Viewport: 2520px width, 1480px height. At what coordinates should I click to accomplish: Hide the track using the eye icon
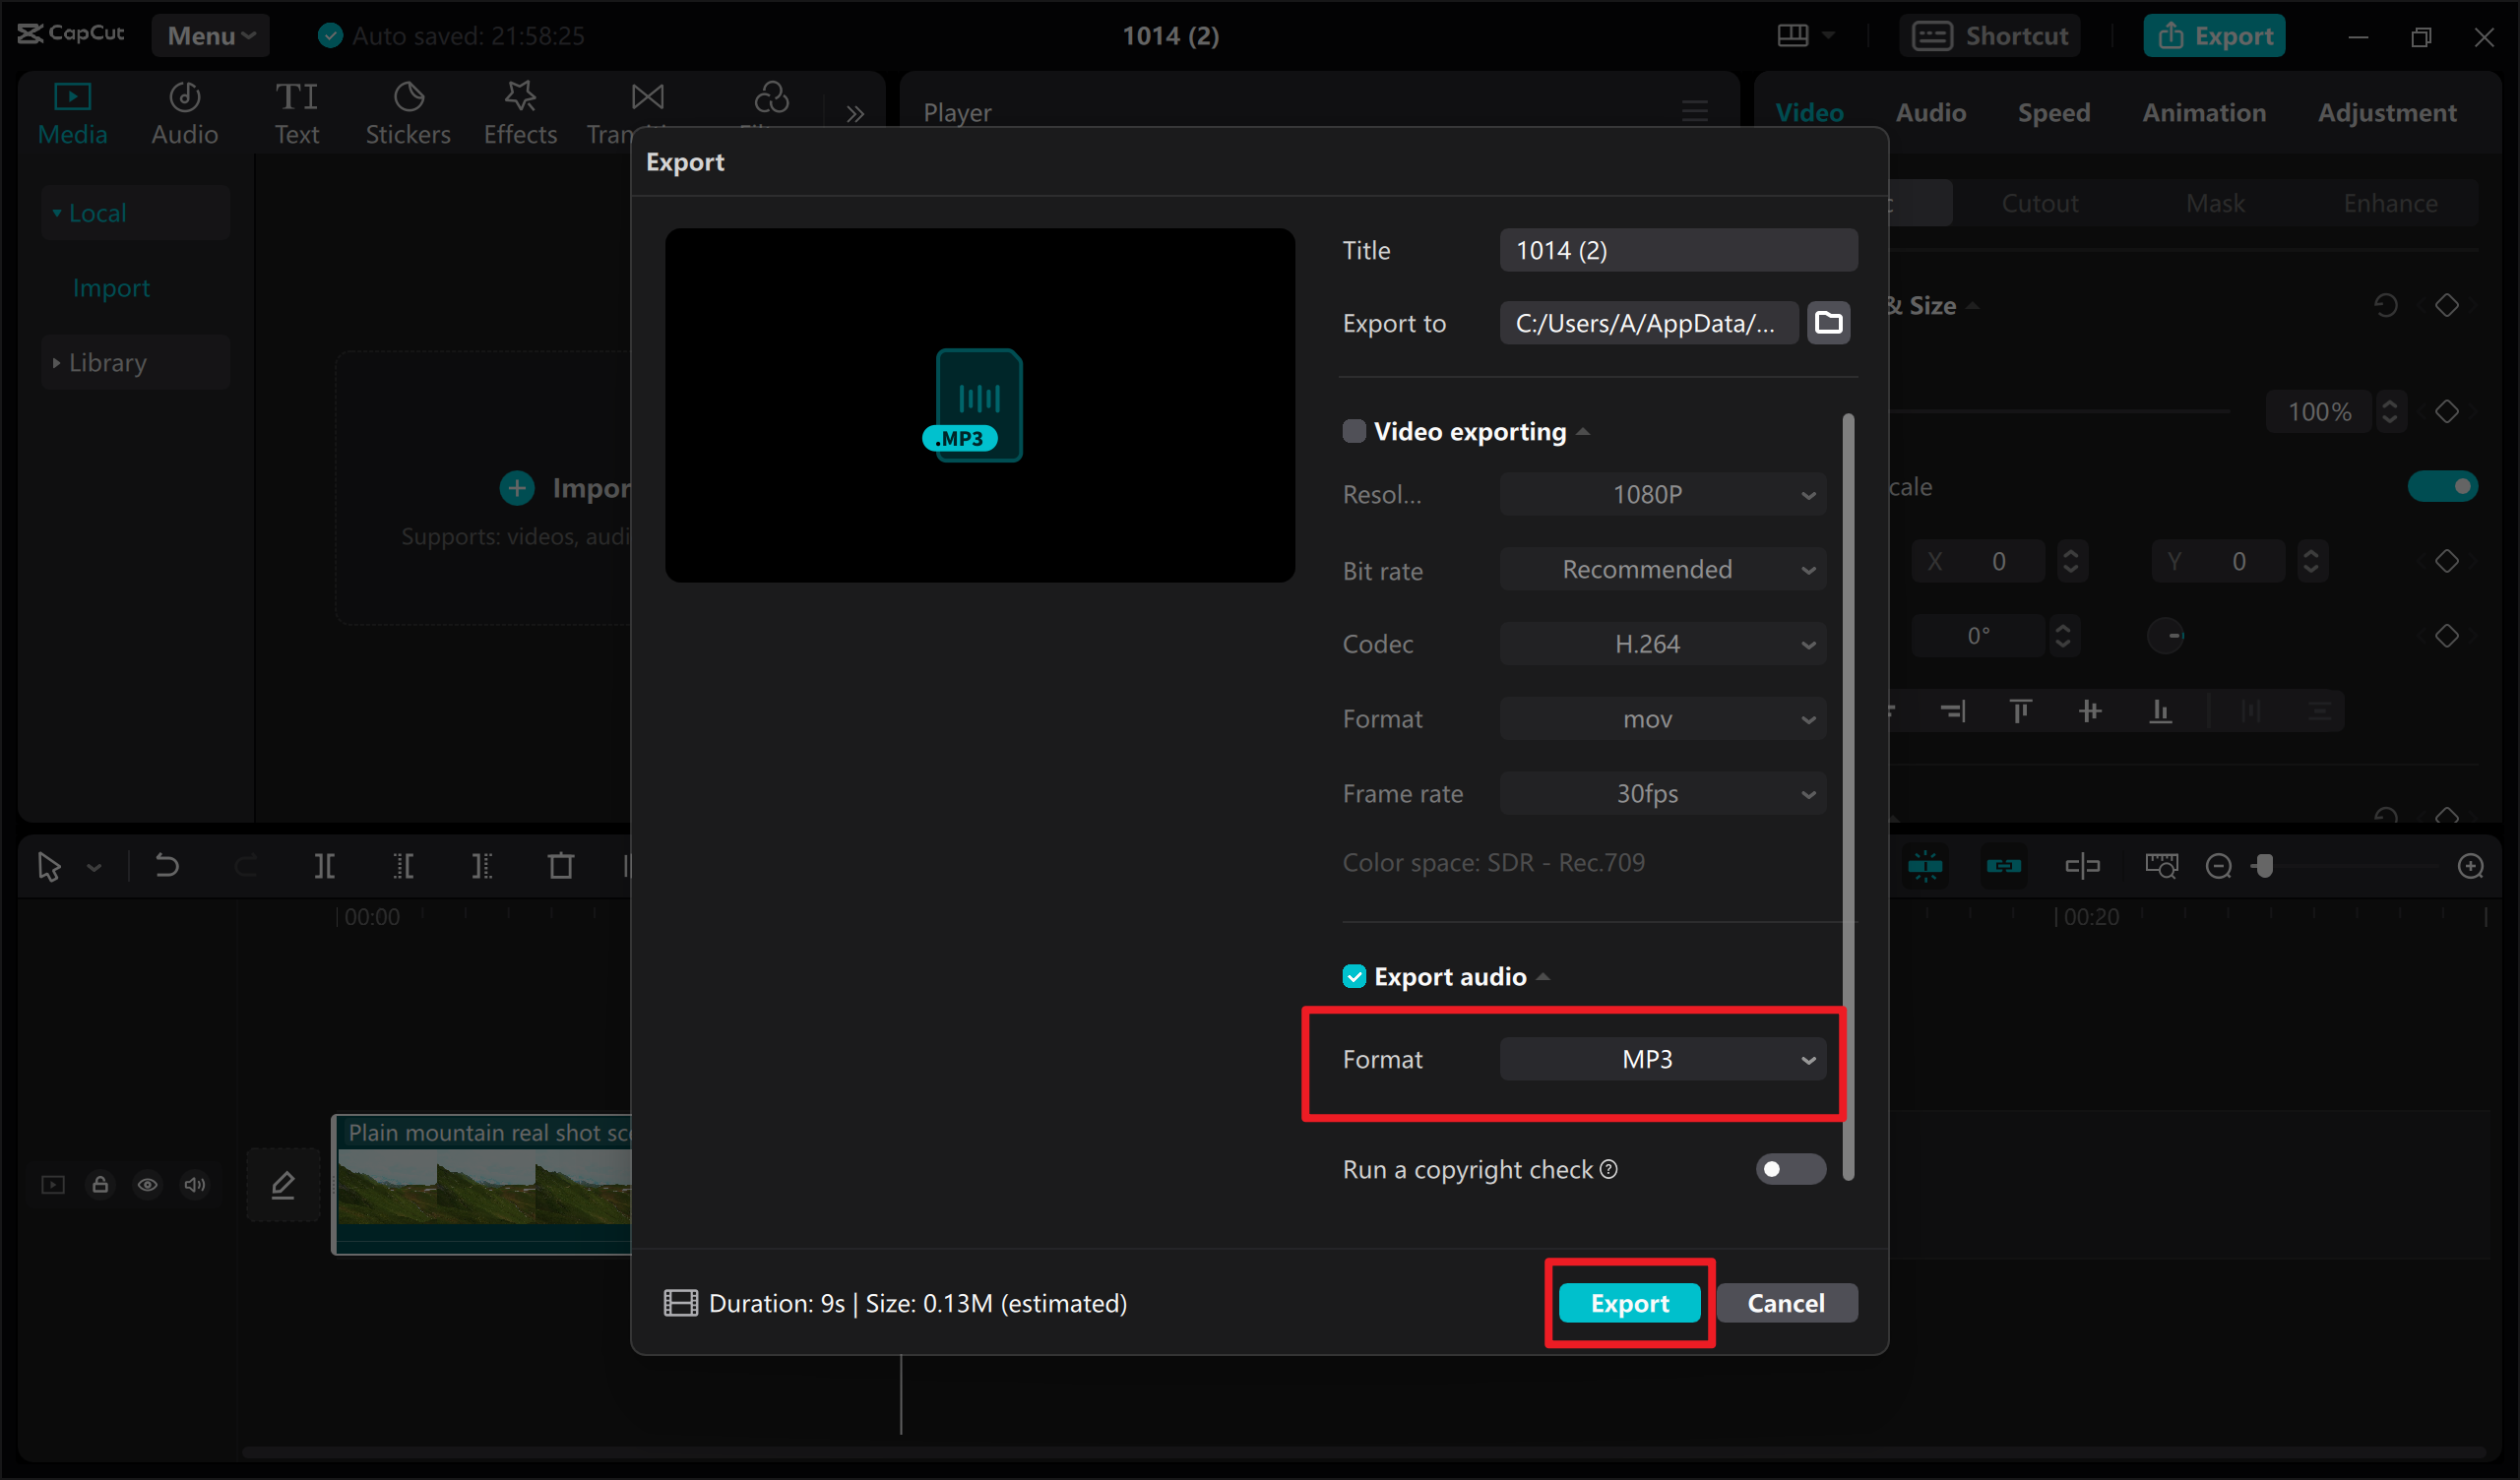tap(147, 1185)
